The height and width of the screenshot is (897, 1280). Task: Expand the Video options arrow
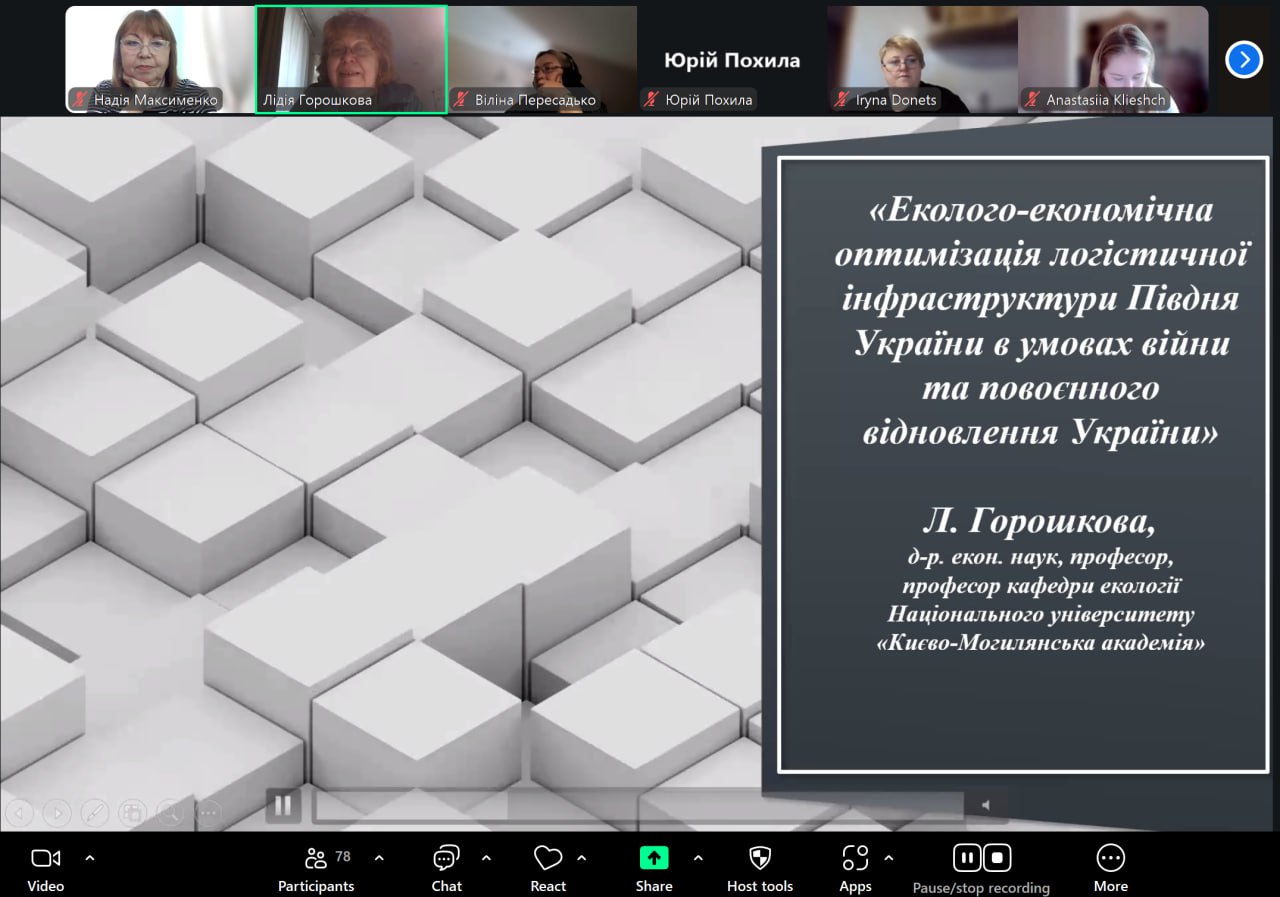(x=90, y=858)
